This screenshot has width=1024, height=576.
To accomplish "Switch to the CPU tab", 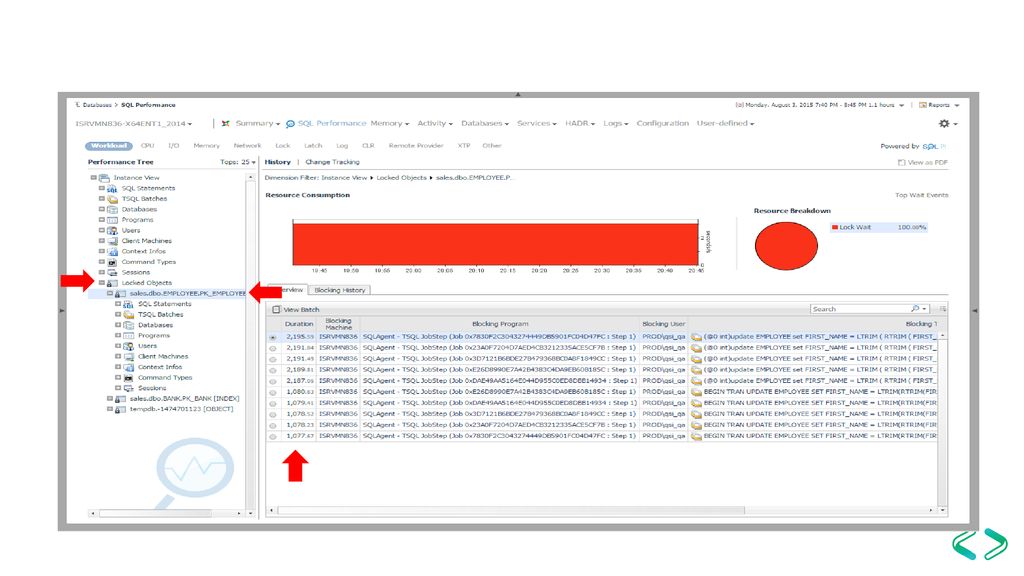I will [x=148, y=146].
